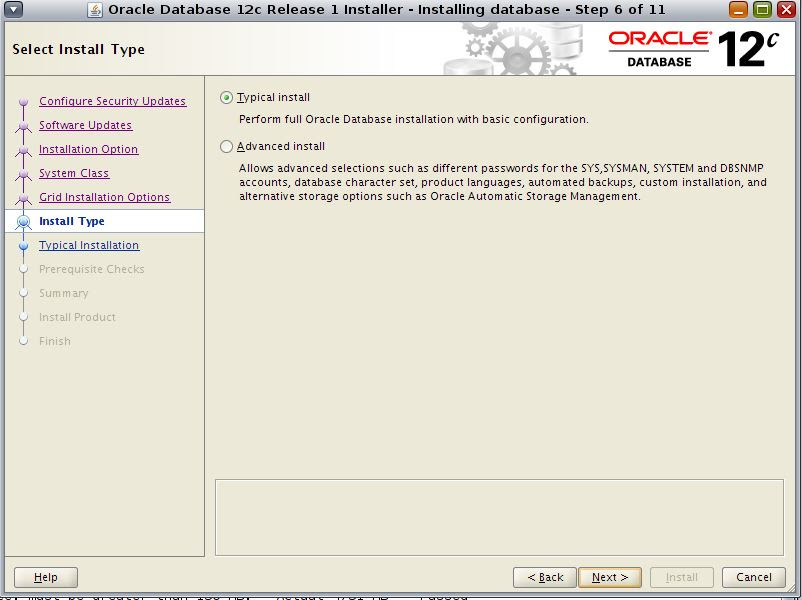Click the Installation Option step bullet
Screen dimensions: 802x600
coord(24,150)
